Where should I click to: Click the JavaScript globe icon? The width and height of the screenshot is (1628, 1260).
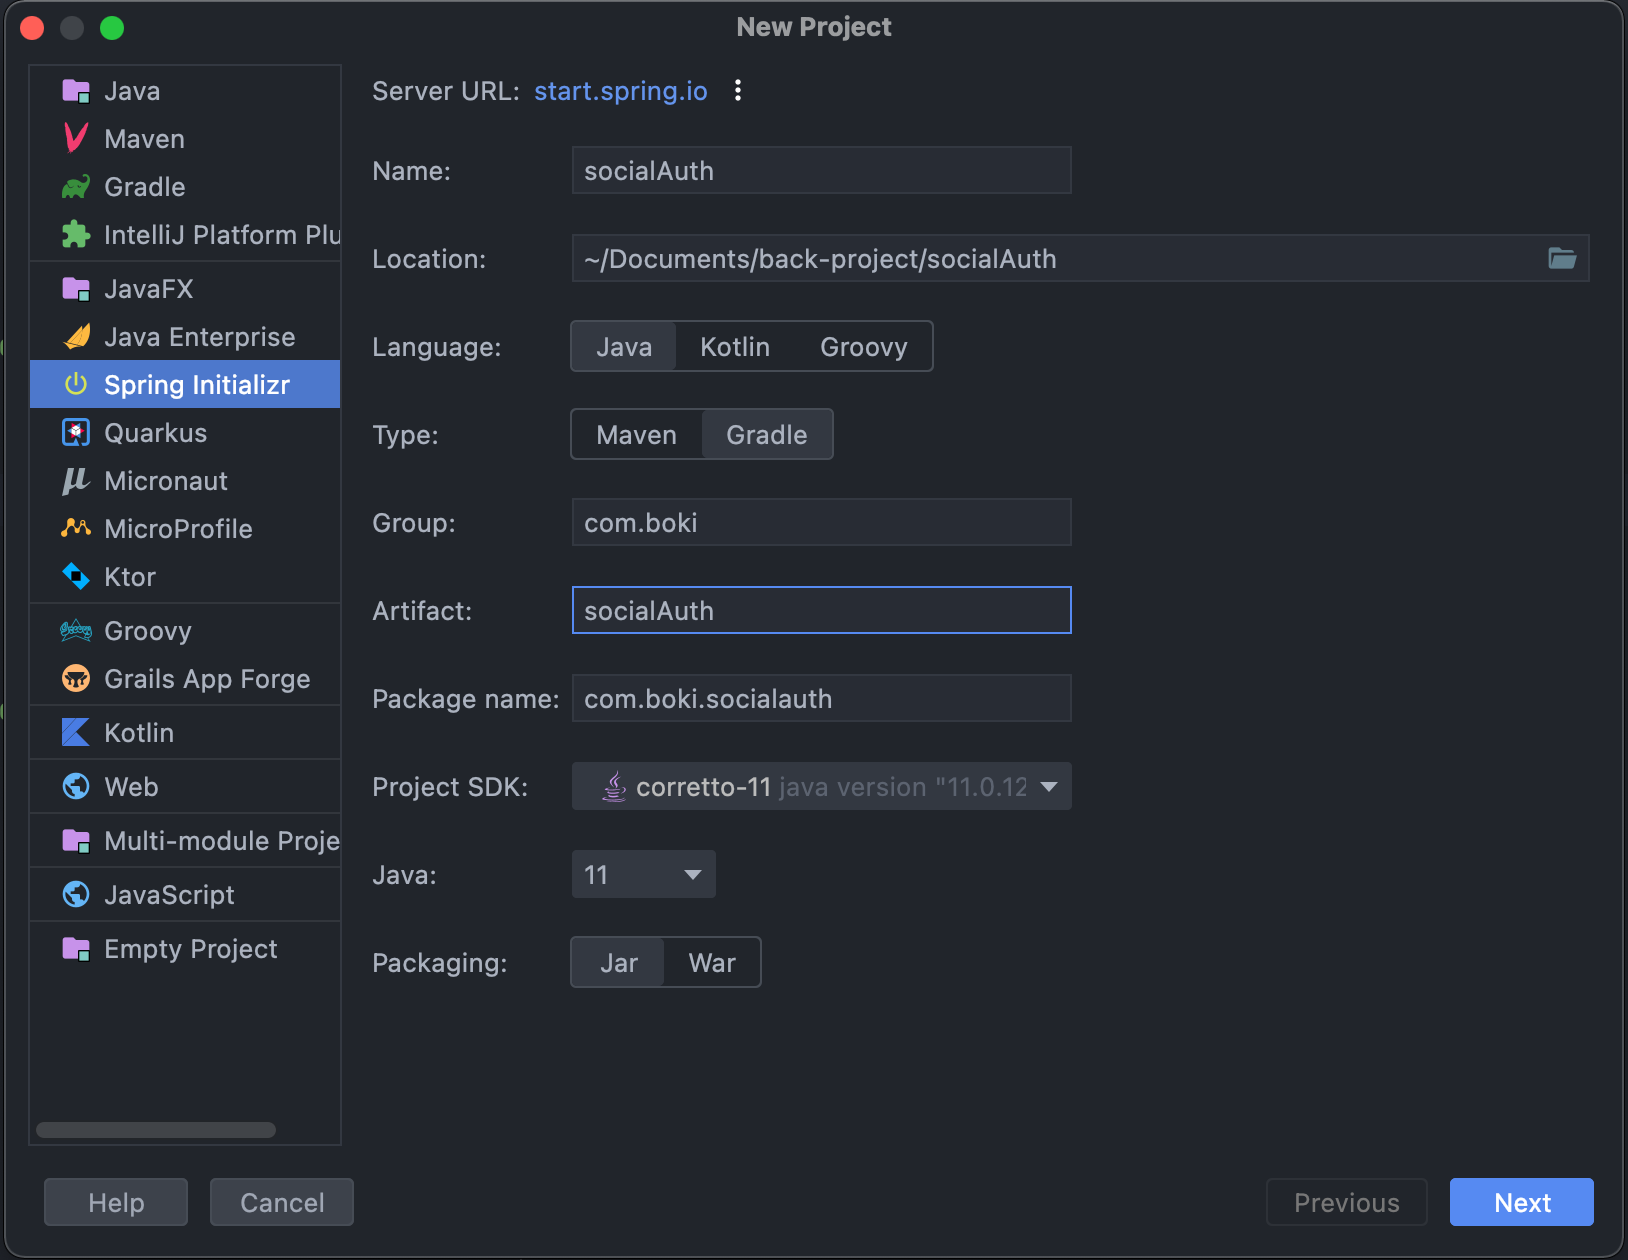point(76,895)
